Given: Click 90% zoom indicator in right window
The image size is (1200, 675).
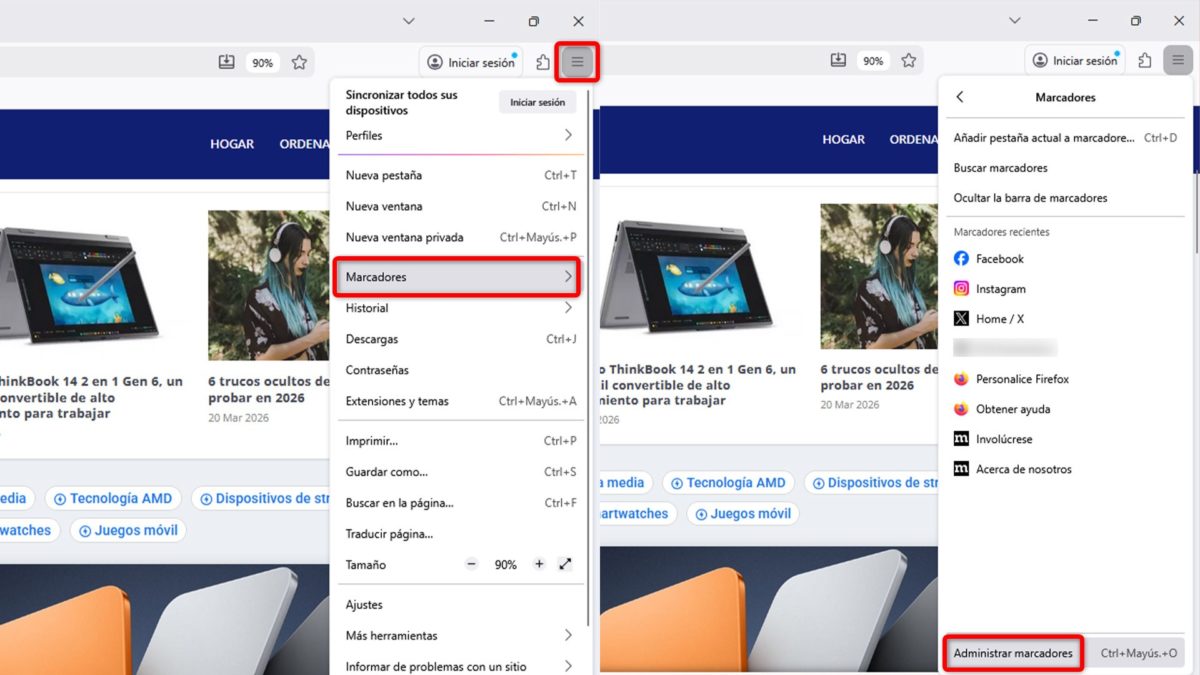Looking at the screenshot, I should (x=873, y=61).
